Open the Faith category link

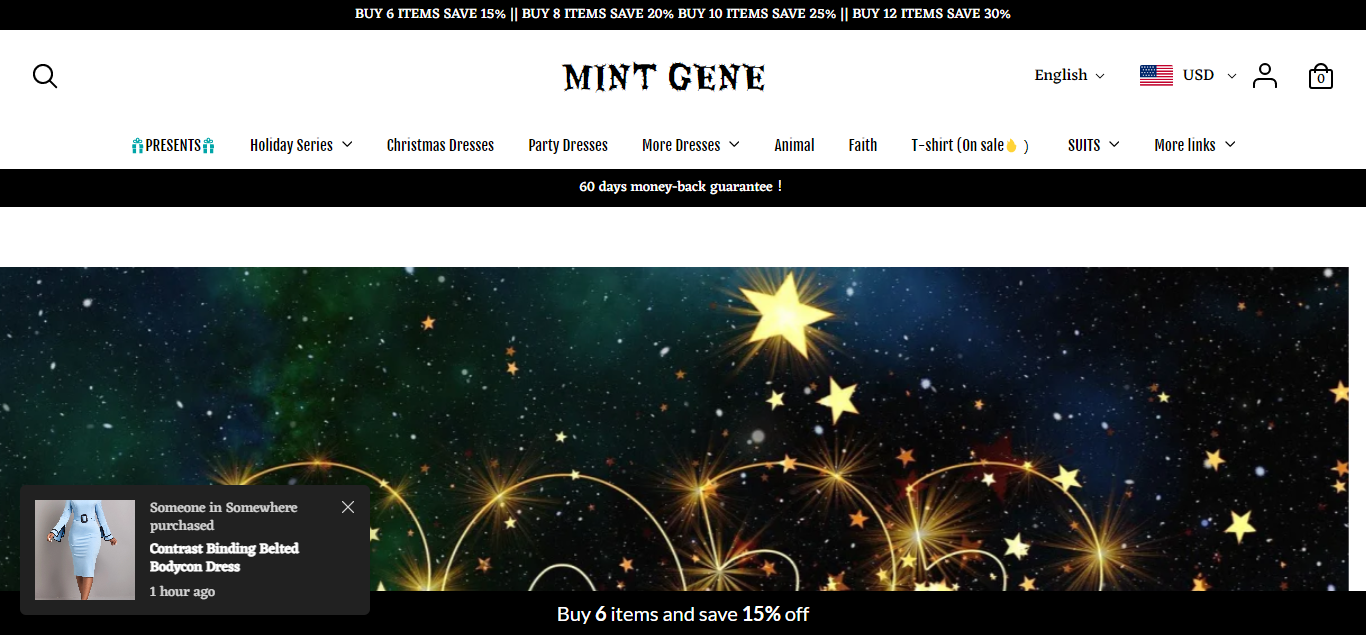pos(863,145)
